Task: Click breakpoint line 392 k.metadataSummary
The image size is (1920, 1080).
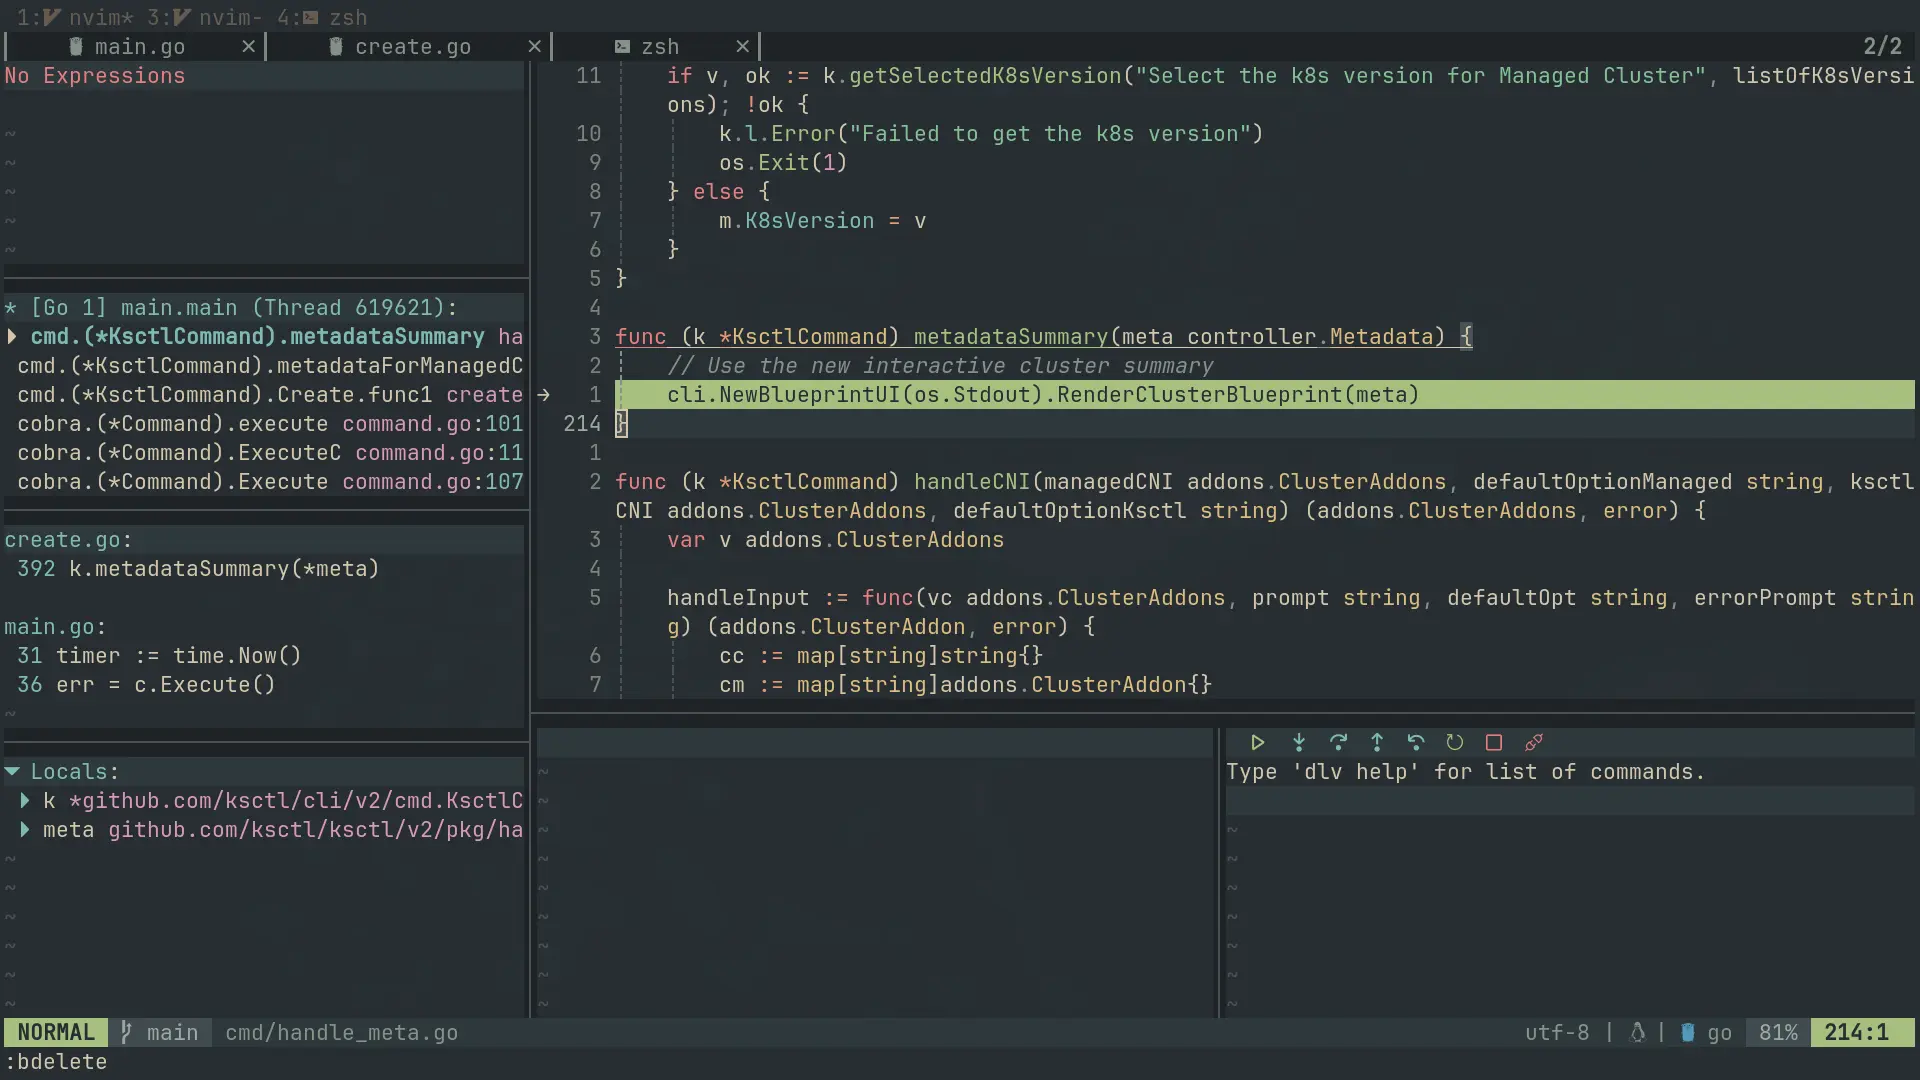Action: click(x=198, y=569)
